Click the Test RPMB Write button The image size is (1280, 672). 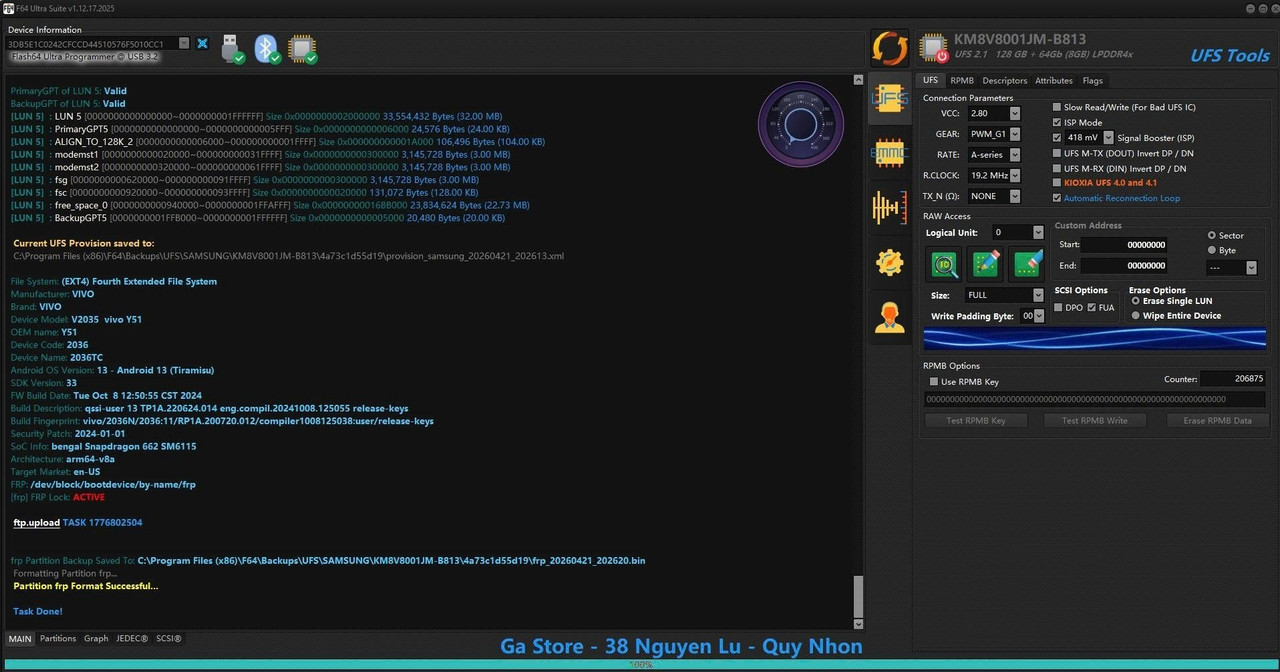click(1094, 420)
